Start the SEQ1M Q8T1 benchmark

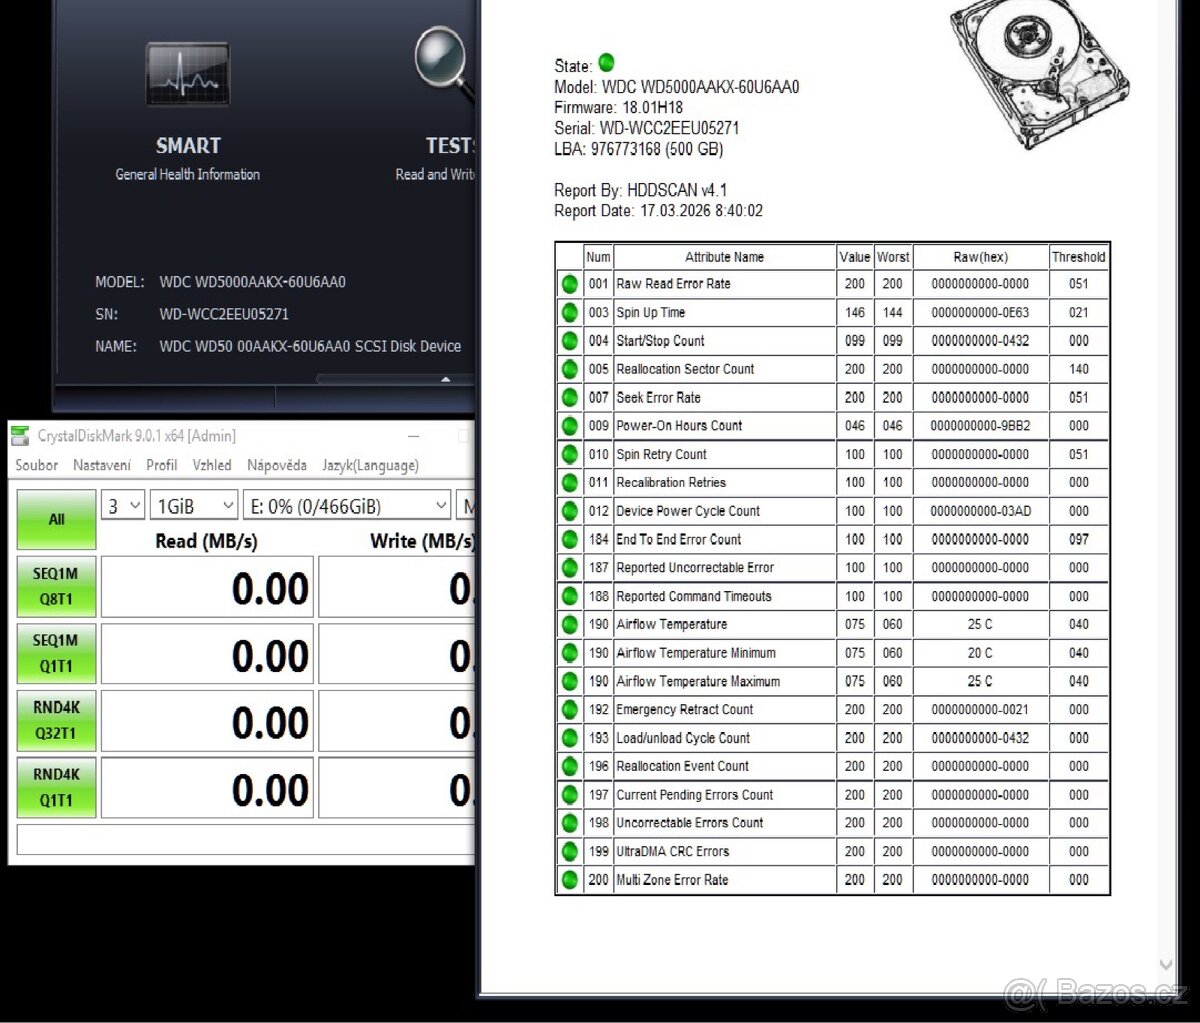[x=56, y=587]
